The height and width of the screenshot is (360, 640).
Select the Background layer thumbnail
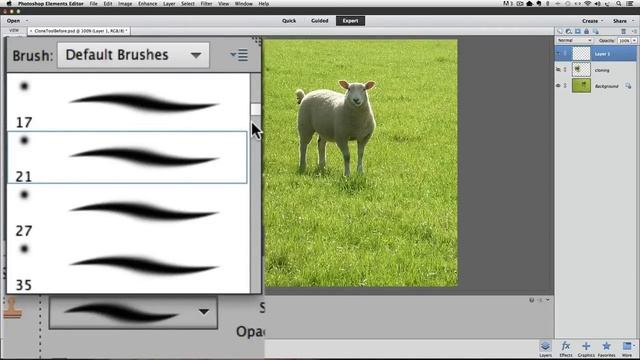tap(581, 86)
